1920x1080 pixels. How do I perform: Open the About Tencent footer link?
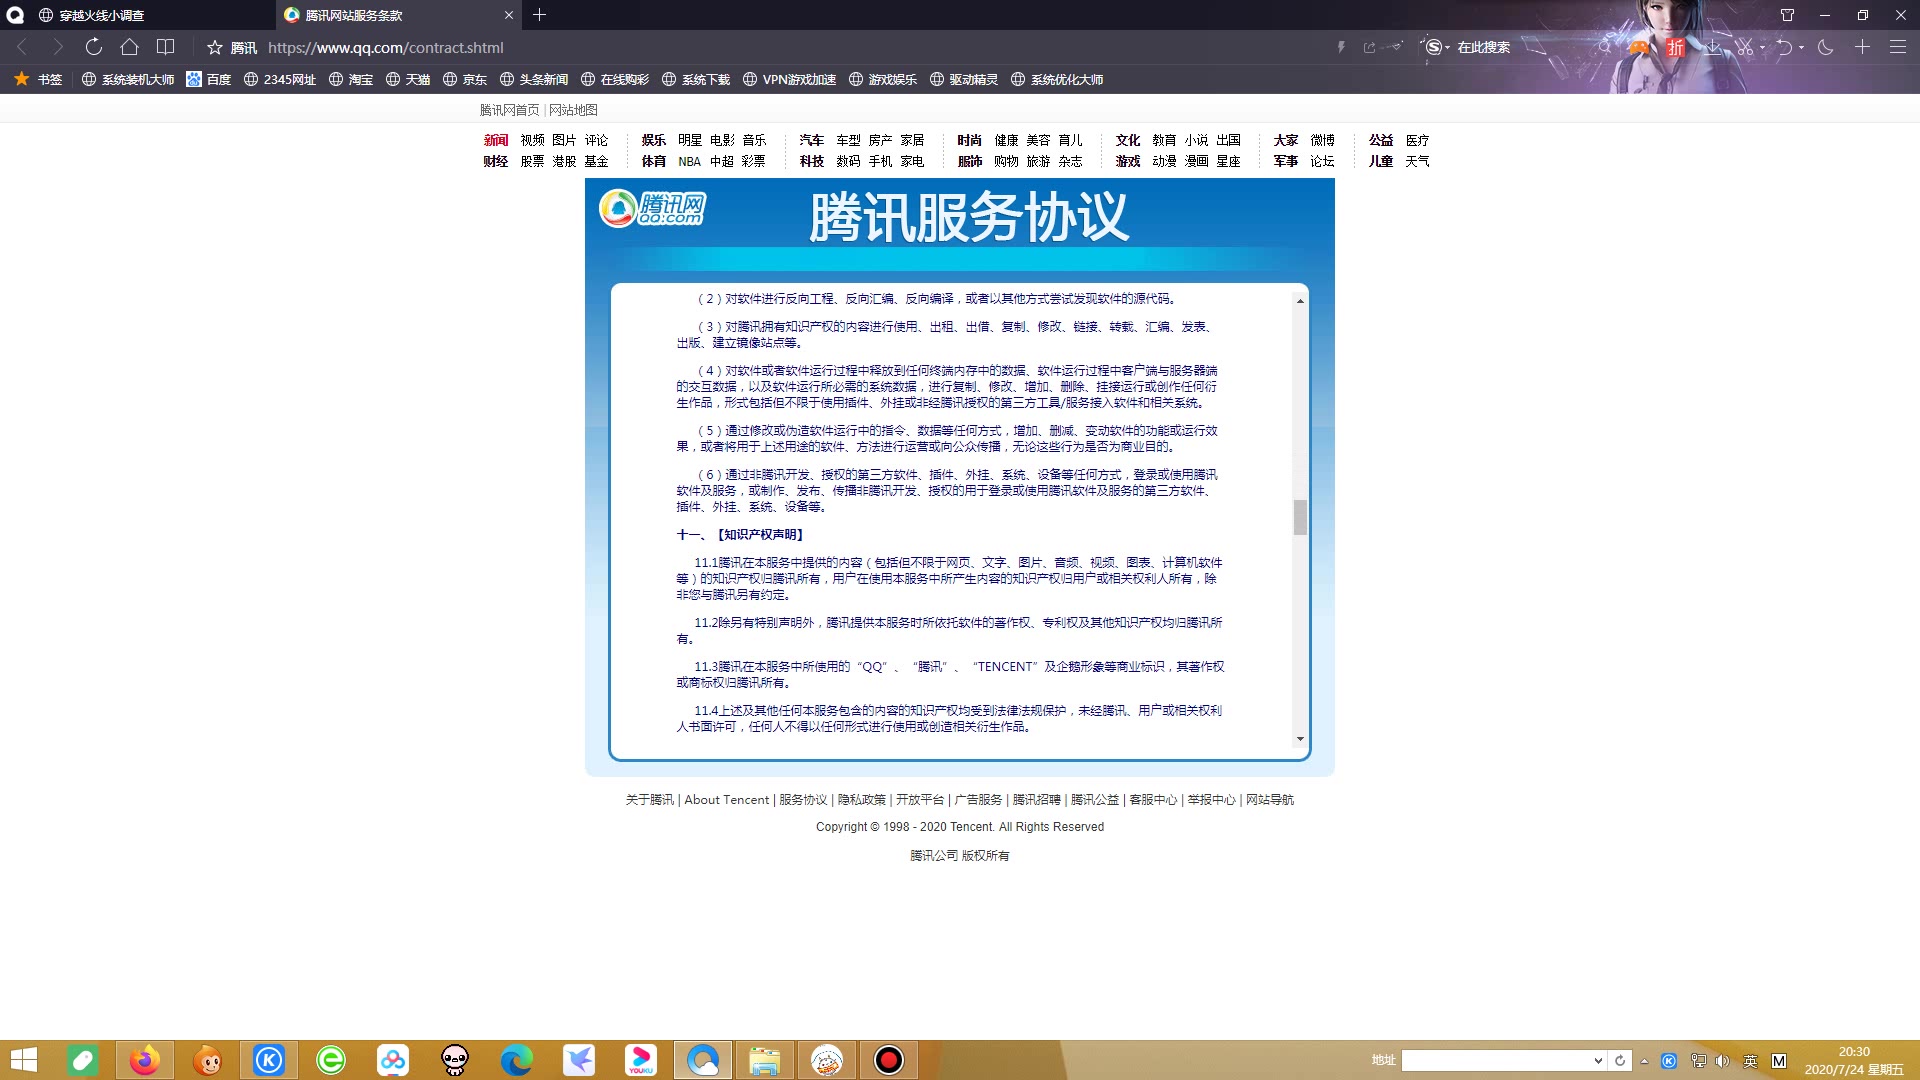(726, 800)
